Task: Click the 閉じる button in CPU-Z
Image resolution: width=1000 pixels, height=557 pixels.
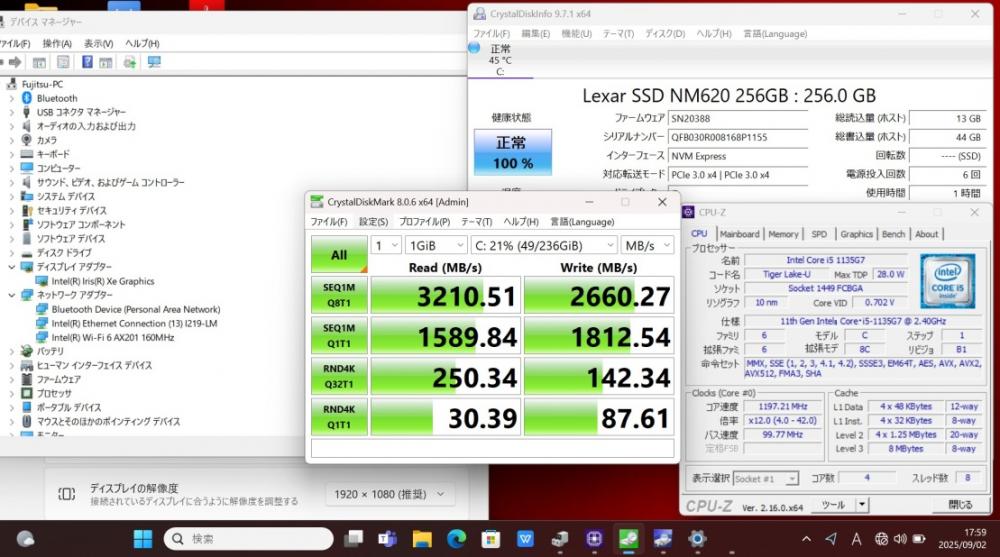Action: pyautogui.click(x=960, y=505)
